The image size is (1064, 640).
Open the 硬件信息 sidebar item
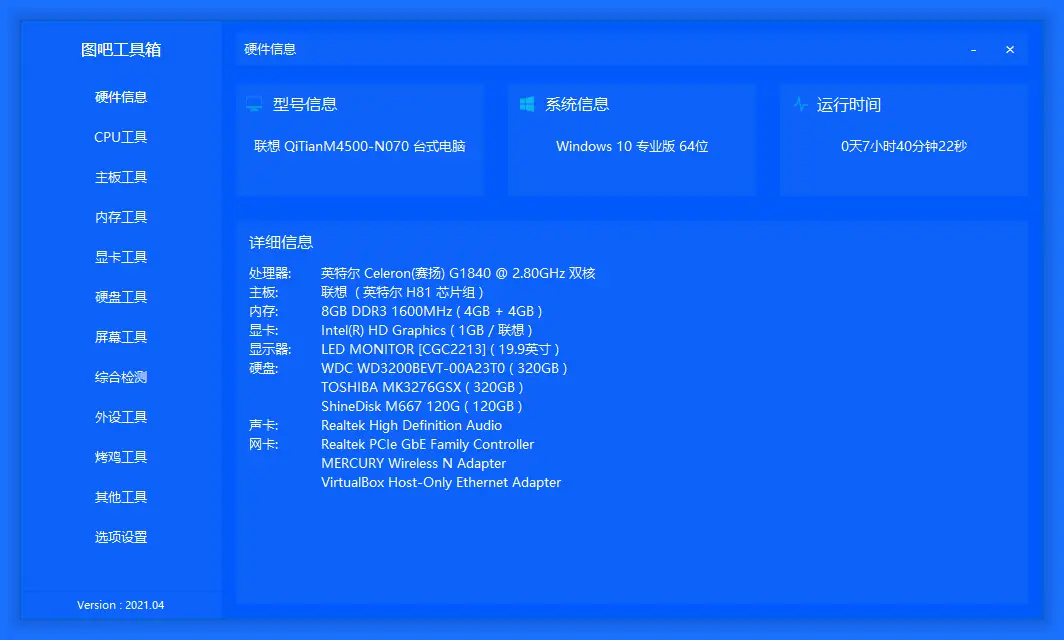[121, 97]
